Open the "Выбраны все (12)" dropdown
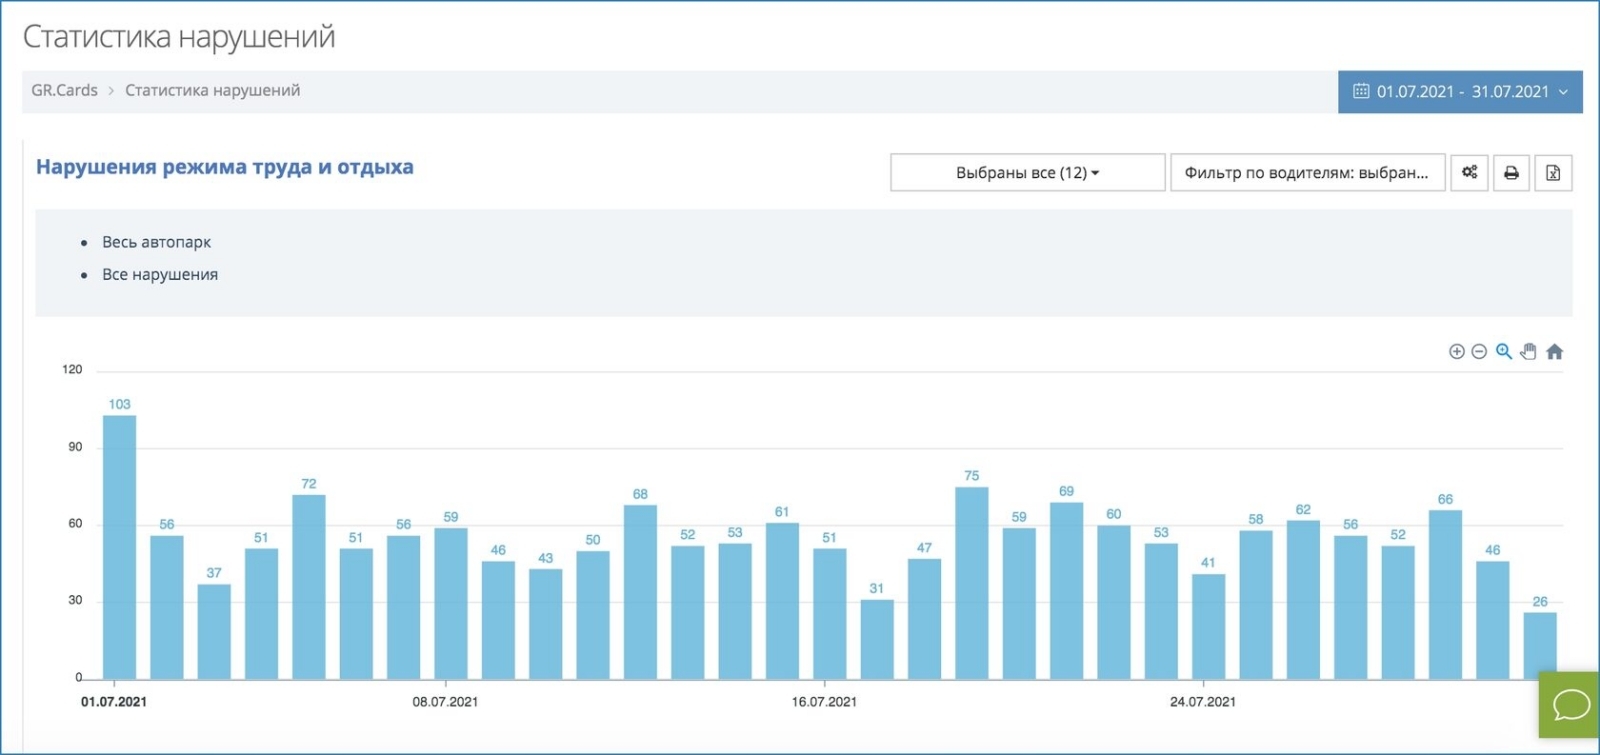The image size is (1600, 755). tap(1027, 173)
